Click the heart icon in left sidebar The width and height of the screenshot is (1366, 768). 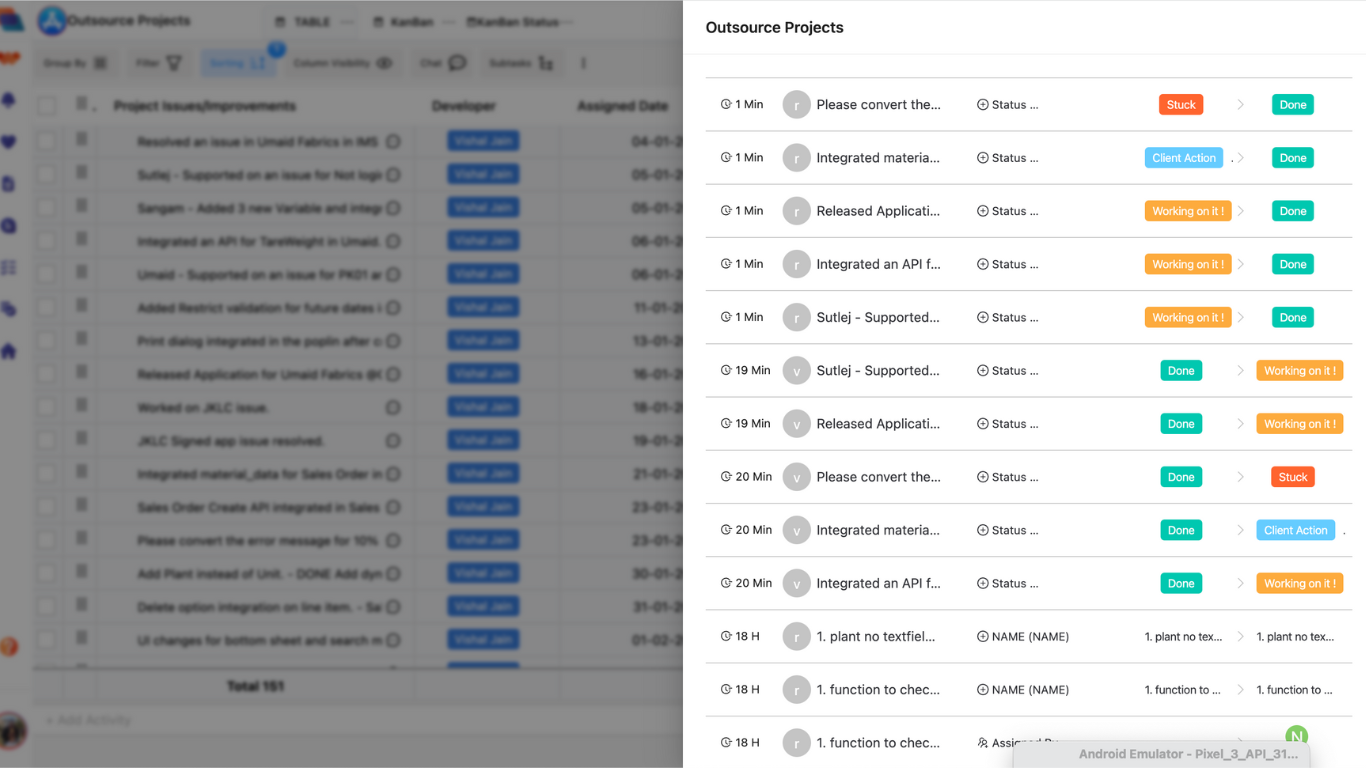9,142
